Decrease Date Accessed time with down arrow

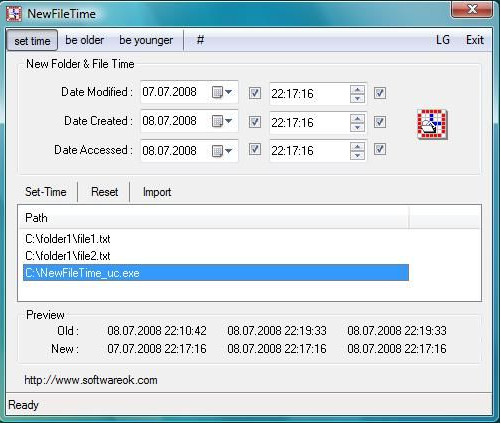click(357, 155)
